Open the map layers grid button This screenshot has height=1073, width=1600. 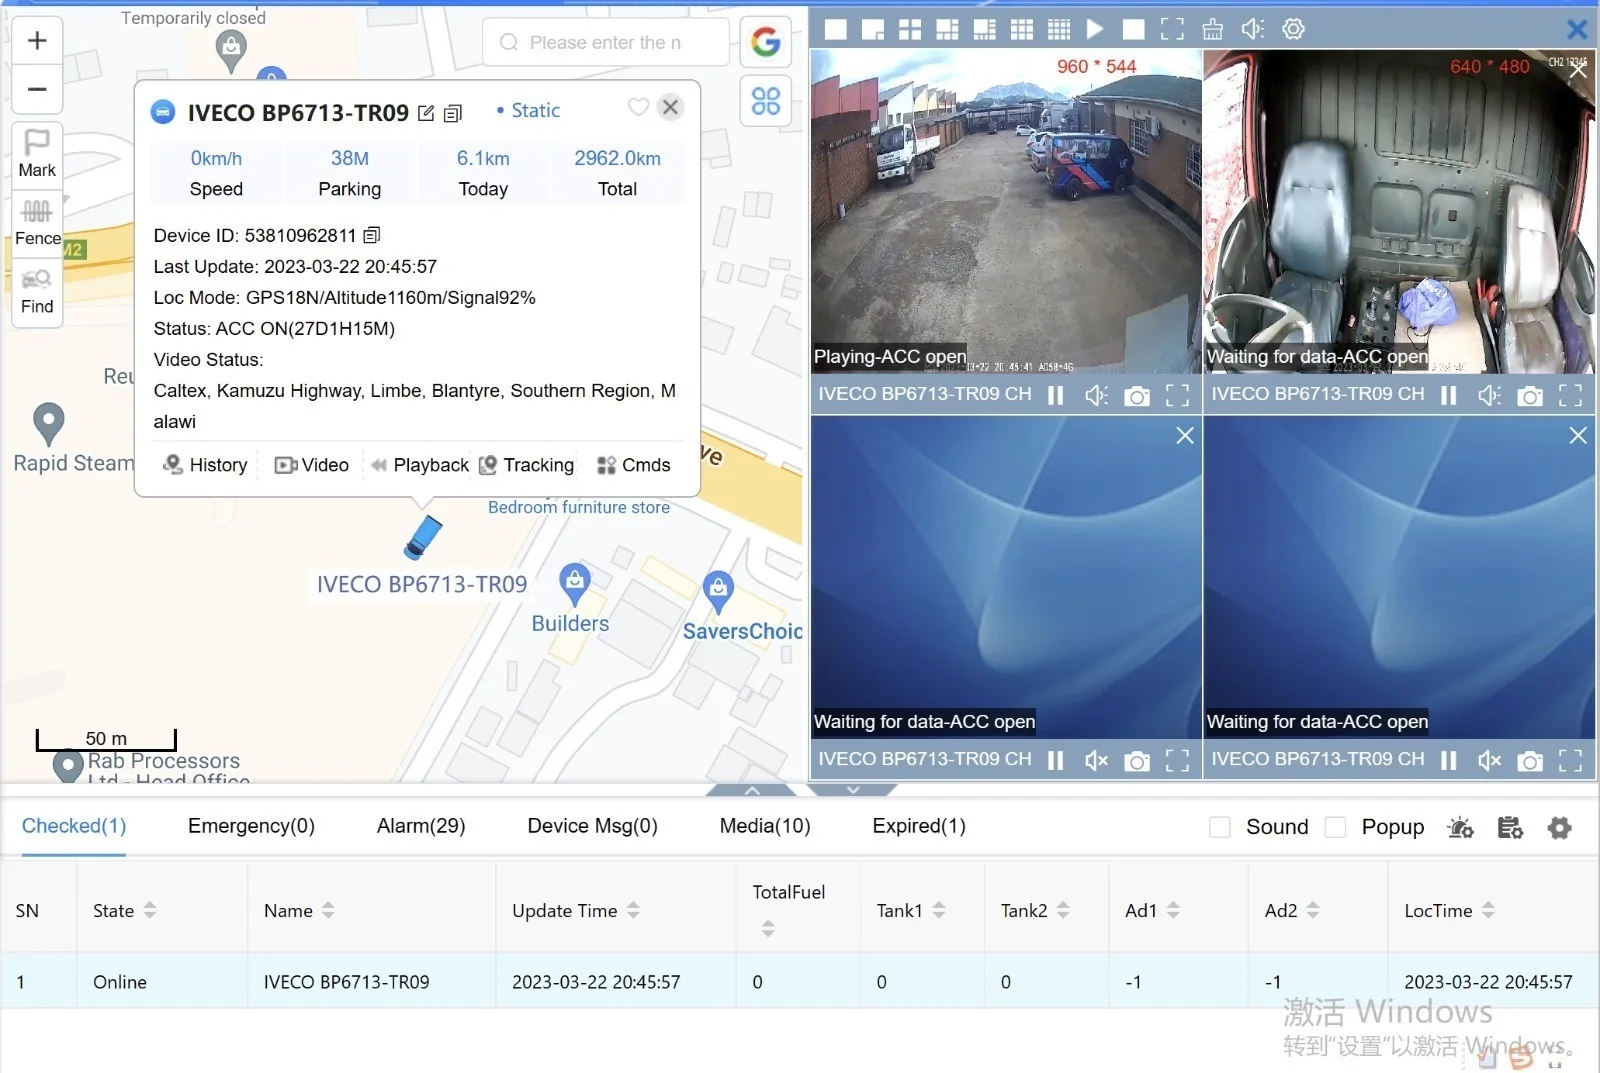765,100
